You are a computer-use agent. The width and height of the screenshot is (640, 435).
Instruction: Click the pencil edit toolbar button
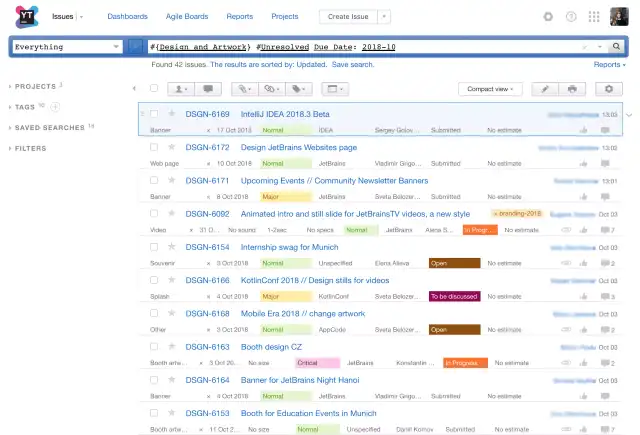(x=544, y=89)
